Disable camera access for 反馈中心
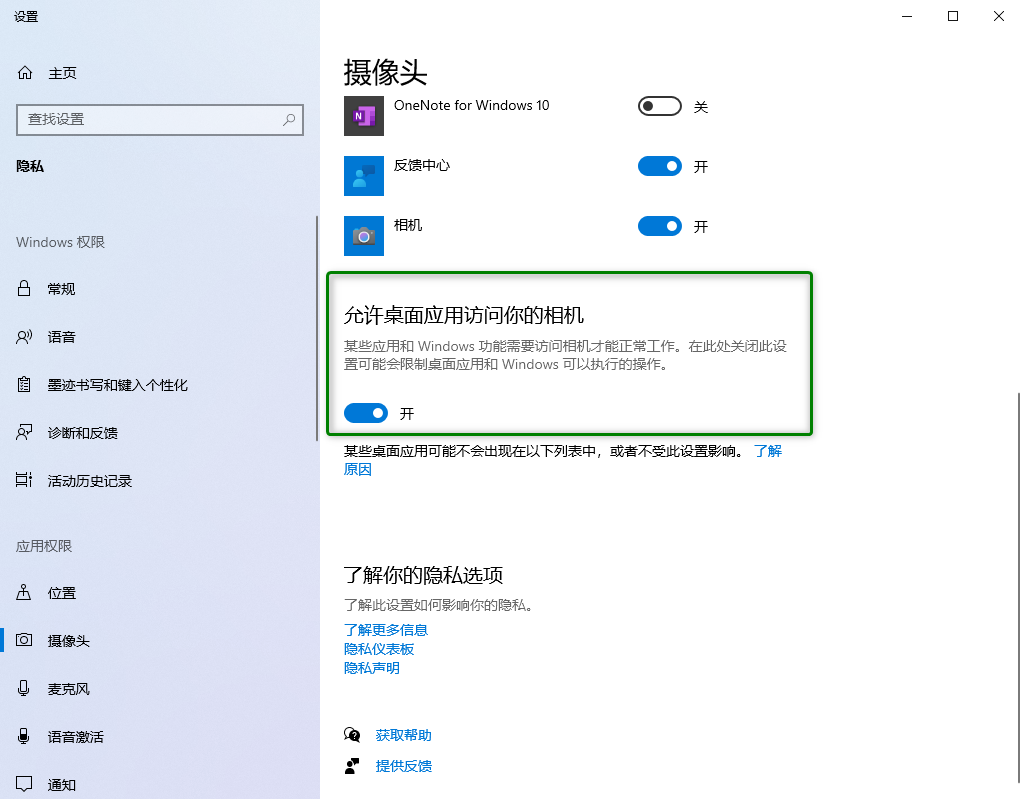1022x799 pixels. pos(660,166)
